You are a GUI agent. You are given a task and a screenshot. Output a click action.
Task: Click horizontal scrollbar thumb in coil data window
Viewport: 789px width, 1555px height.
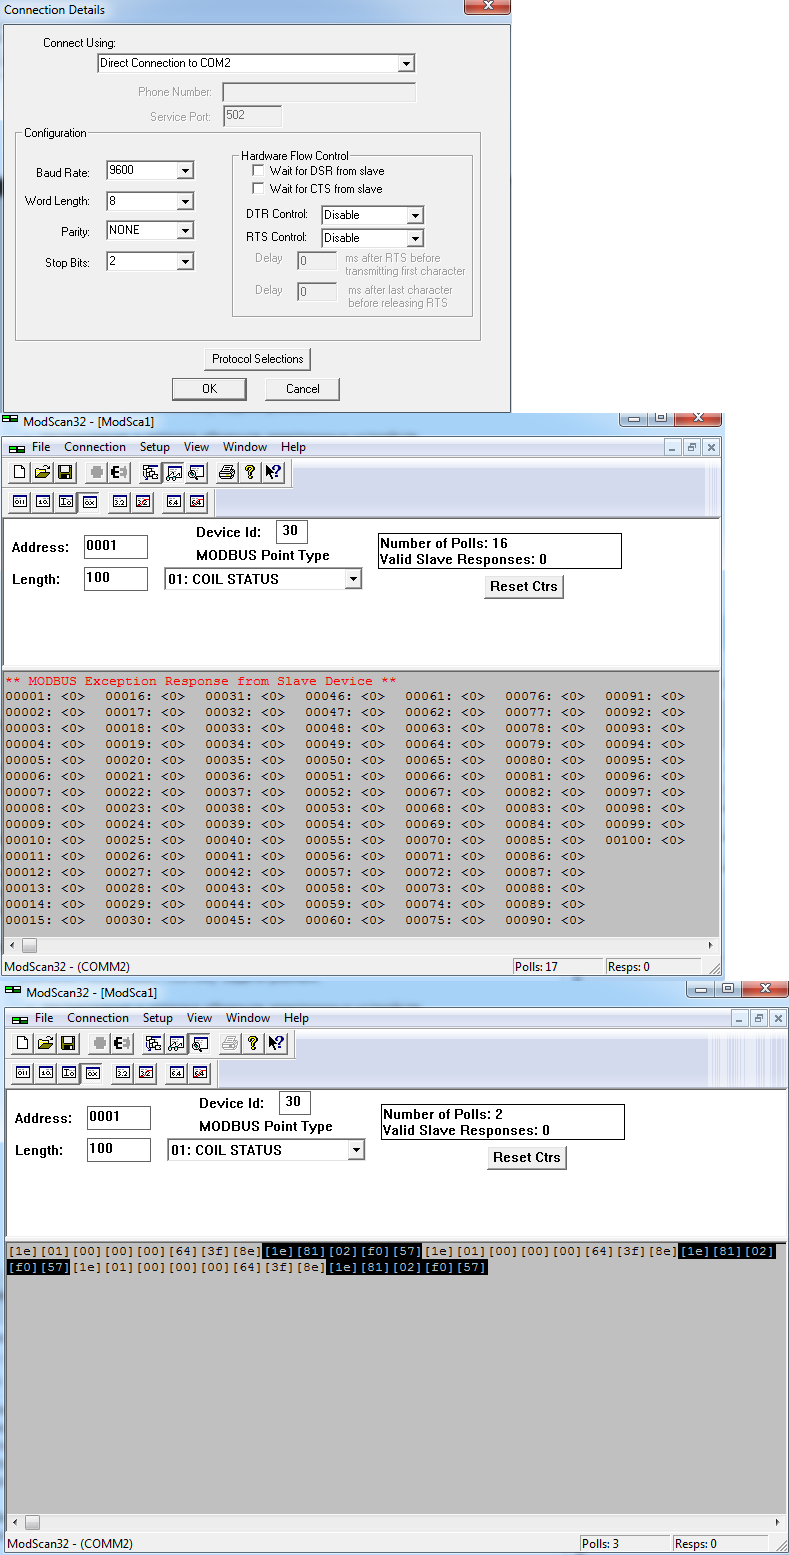(29, 945)
